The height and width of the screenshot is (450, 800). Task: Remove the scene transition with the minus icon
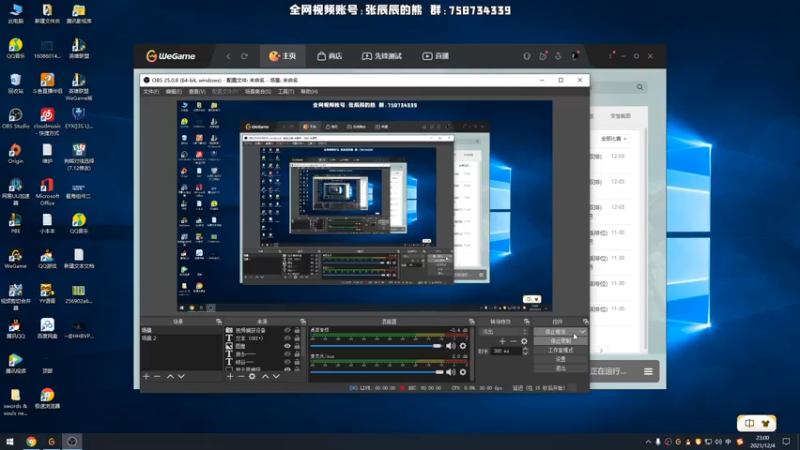point(513,341)
